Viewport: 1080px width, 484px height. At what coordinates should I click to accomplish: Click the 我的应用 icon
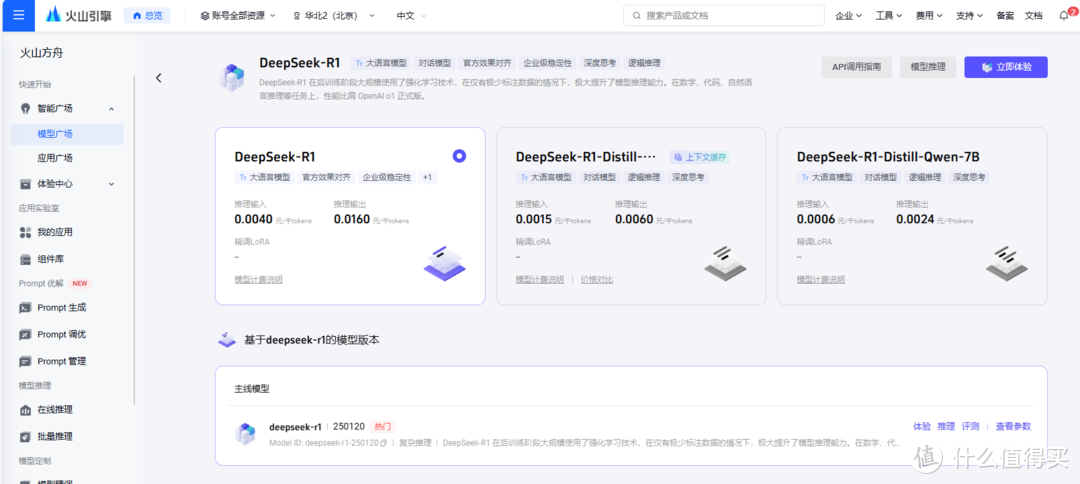point(25,233)
